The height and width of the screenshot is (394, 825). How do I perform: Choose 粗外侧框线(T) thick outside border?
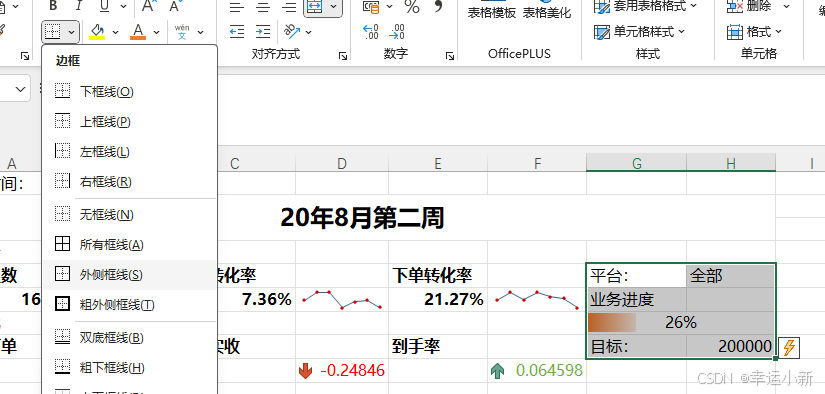pos(129,305)
